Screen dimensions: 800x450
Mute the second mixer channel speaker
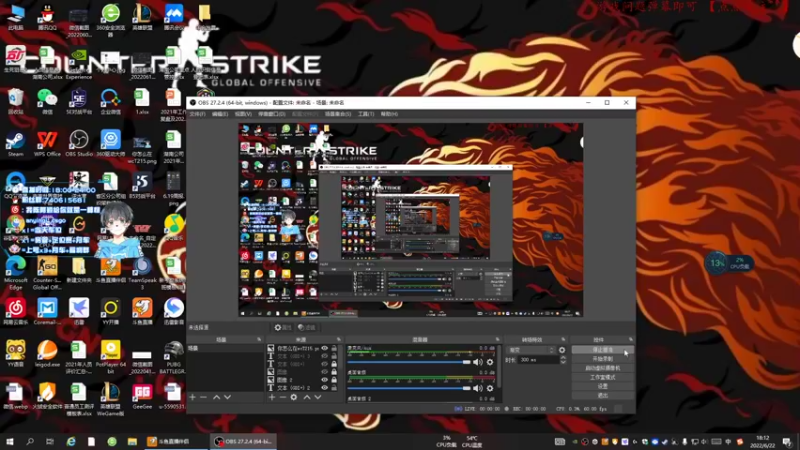478,388
